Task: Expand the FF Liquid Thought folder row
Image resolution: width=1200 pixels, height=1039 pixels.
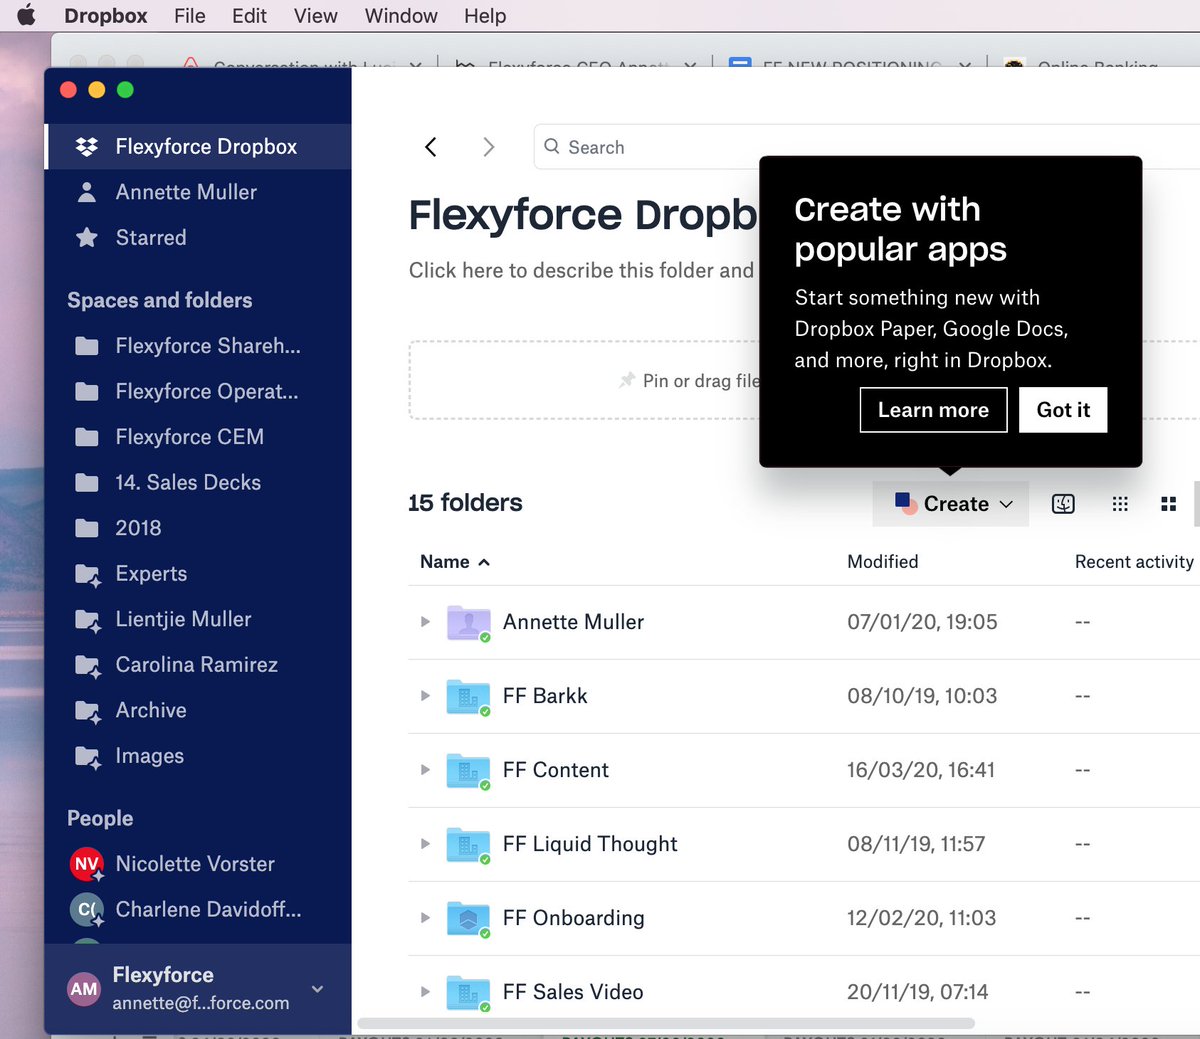Action: pyautogui.click(x=425, y=844)
